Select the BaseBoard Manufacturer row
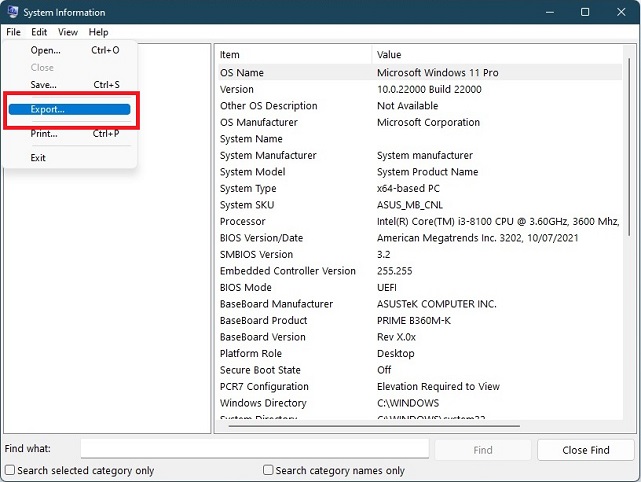This screenshot has width=641, height=482. click(420, 304)
